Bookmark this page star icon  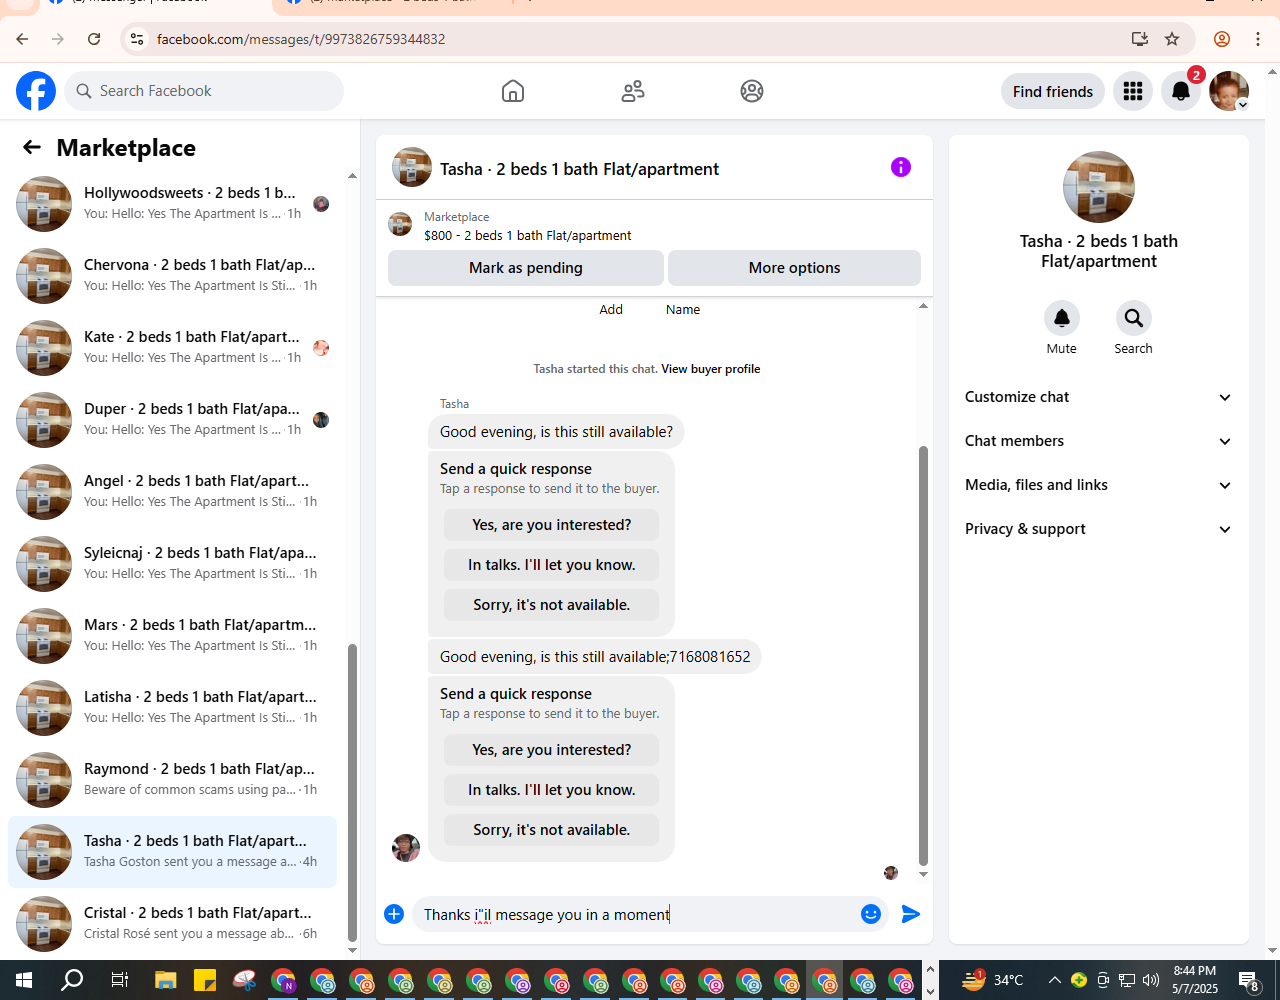[1172, 39]
